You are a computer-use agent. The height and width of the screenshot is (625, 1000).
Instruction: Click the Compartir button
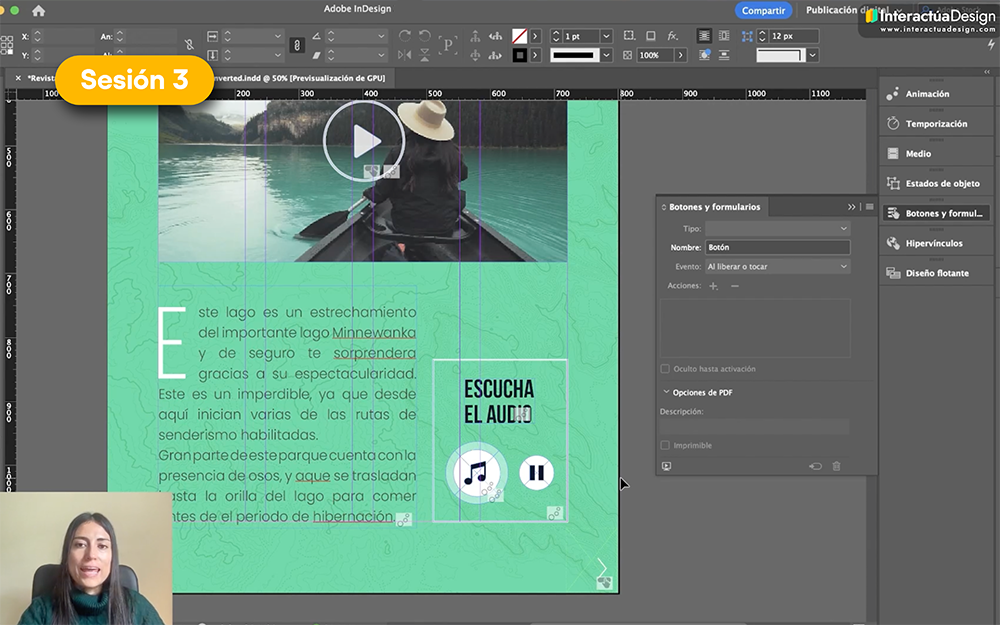click(x=763, y=10)
